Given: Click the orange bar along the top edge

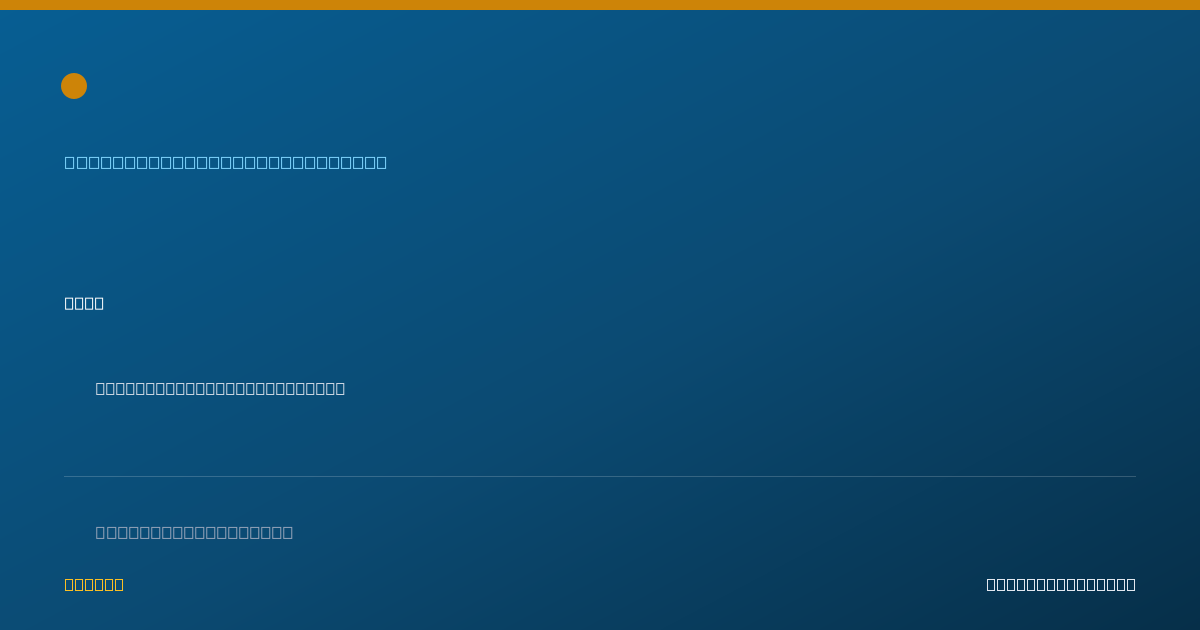Looking at the screenshot, I should tap(600, 5).
